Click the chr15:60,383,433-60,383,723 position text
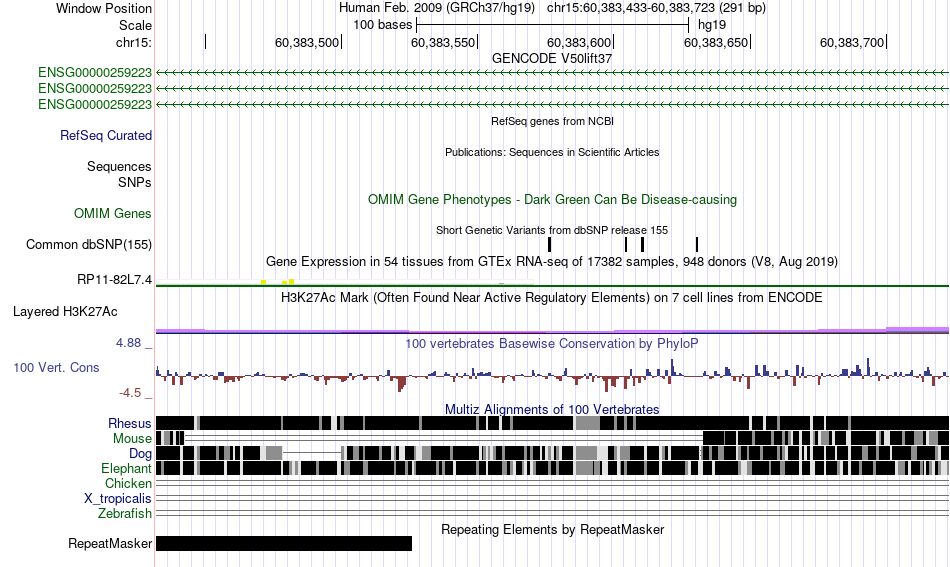950x567 pixels. click(656, 8)
